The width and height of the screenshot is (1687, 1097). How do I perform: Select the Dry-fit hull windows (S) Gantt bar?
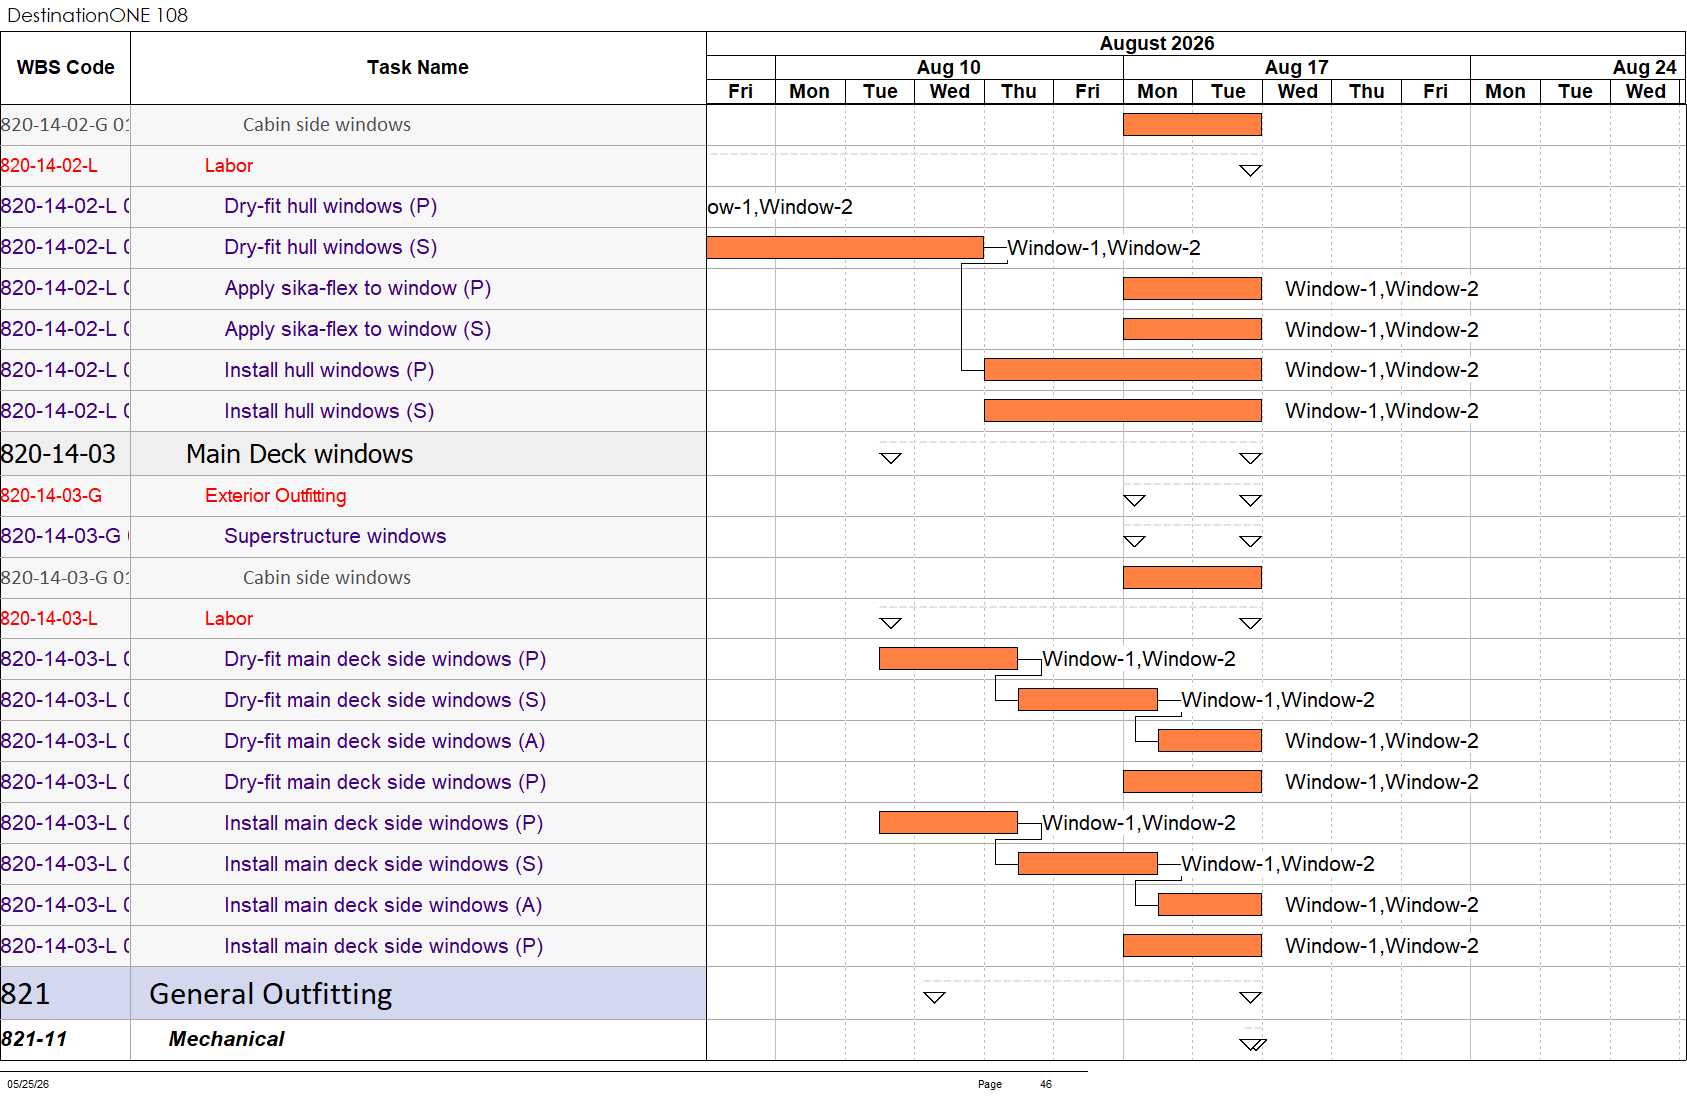[845, 247]
